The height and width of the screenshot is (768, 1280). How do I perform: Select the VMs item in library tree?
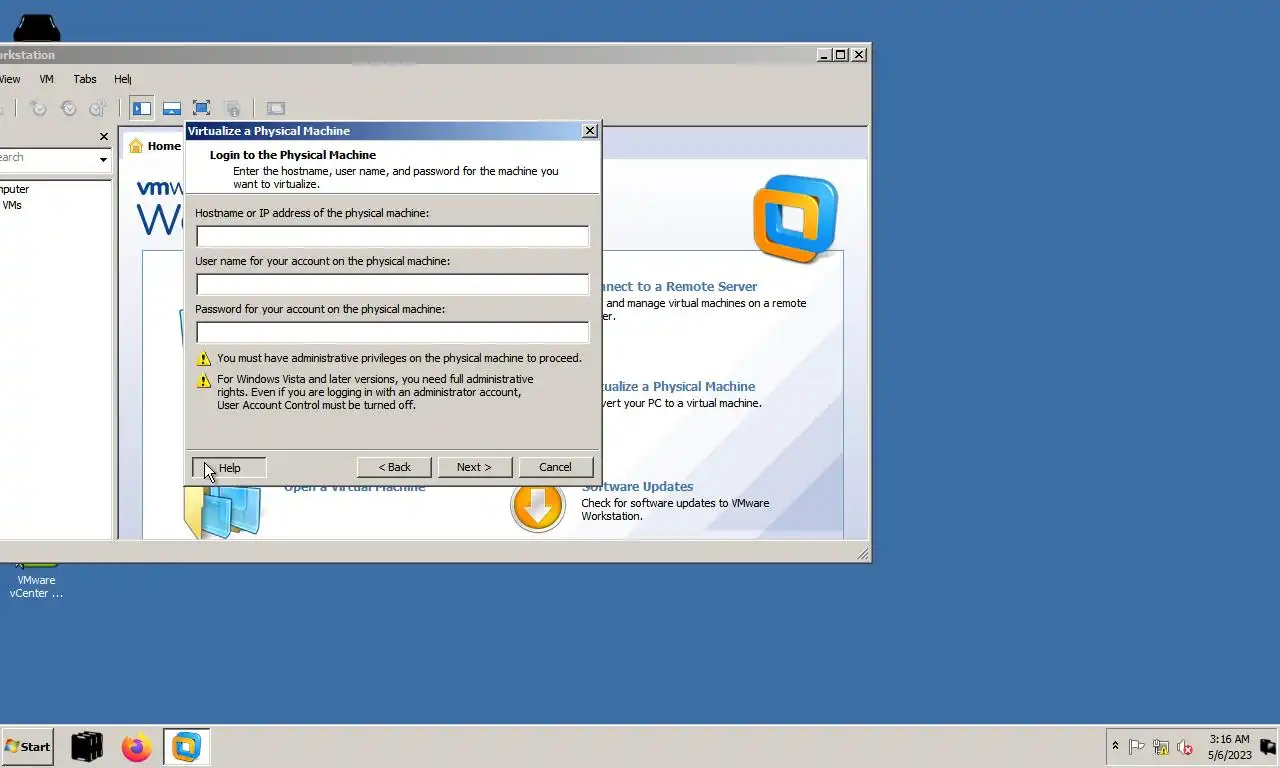(12, 205)
